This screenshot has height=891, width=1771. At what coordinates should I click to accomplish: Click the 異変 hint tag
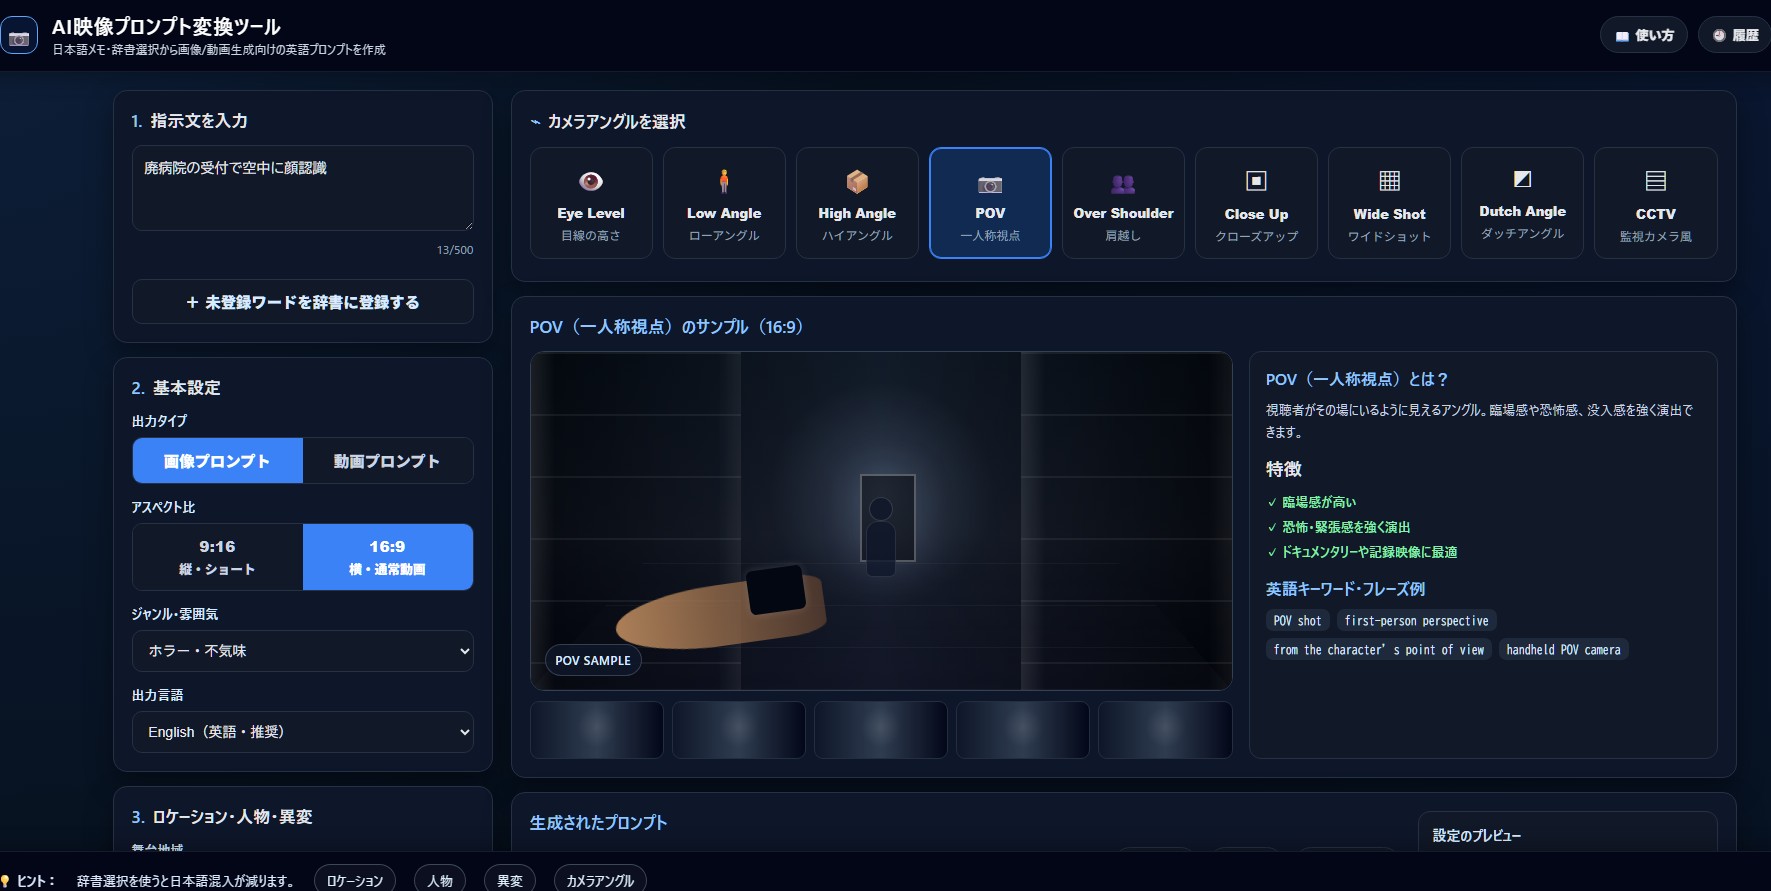[x=510, y=880]
